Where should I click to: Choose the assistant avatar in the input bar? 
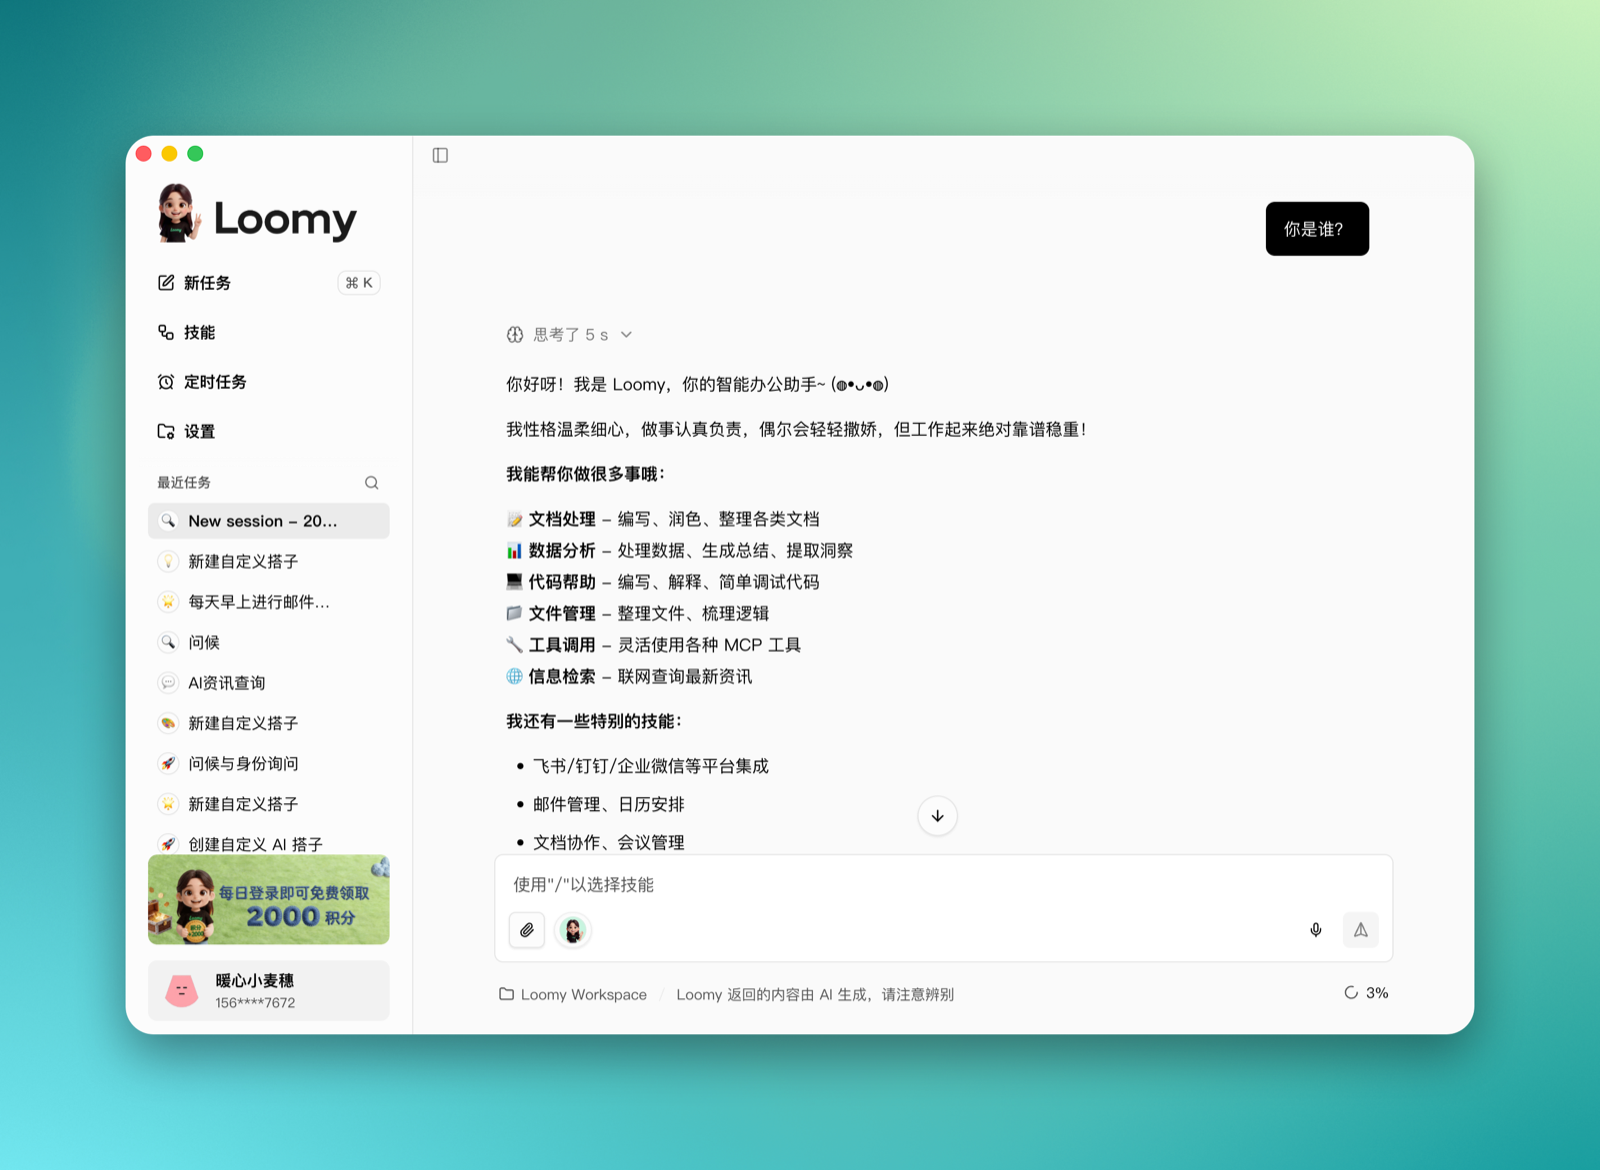pos(573,930)
